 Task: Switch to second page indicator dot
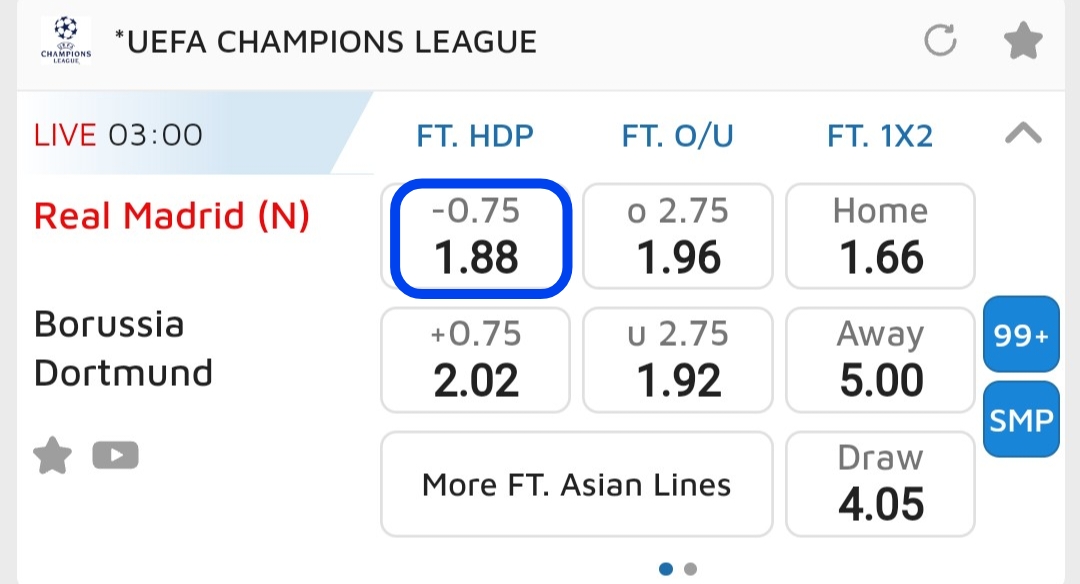690,569
